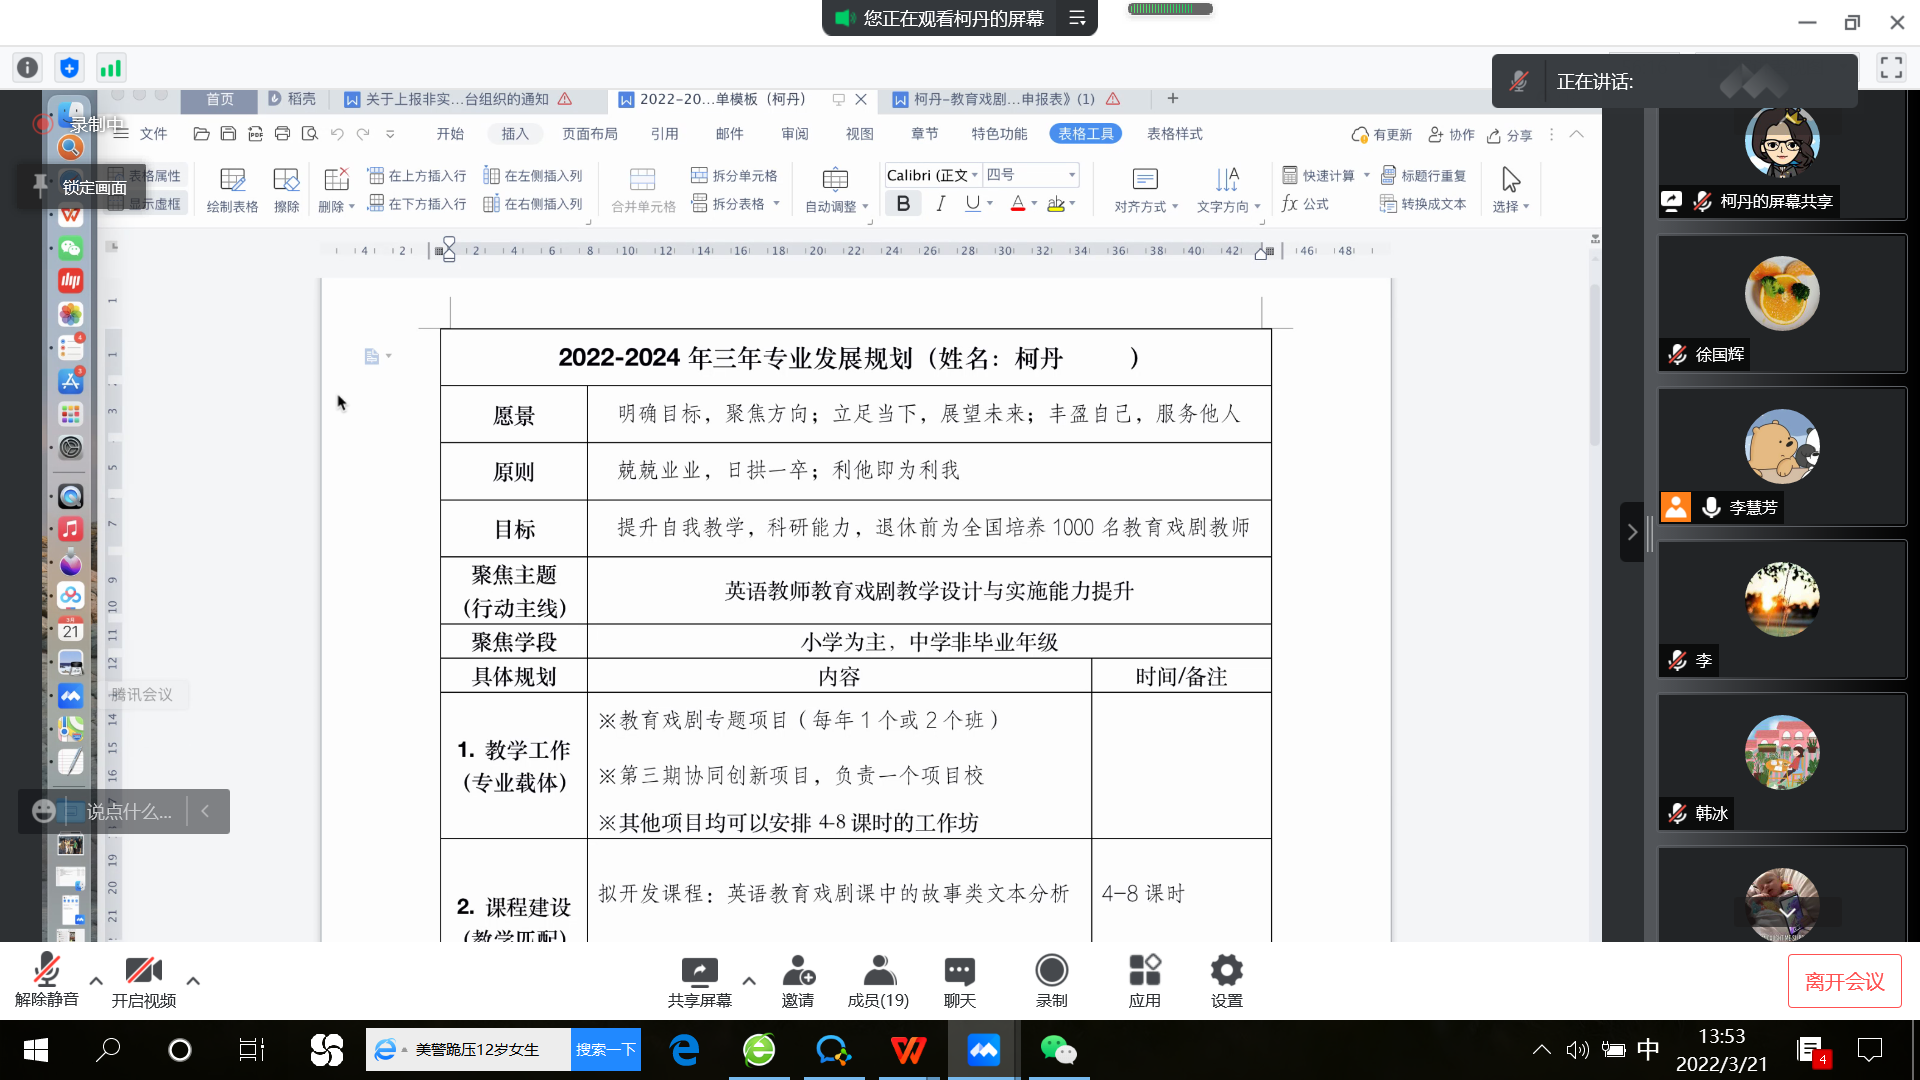Image resolution: width=1920 pixels, height=1080 pixels.
Task: Open 稻壳 tab
Action: pos(292,99)
